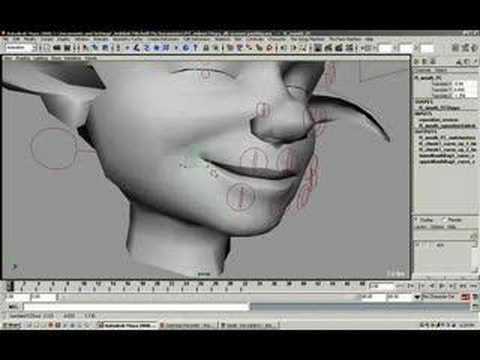Click the current time field next to timeline
480x360 pixels.
click(x=383, y=286)
